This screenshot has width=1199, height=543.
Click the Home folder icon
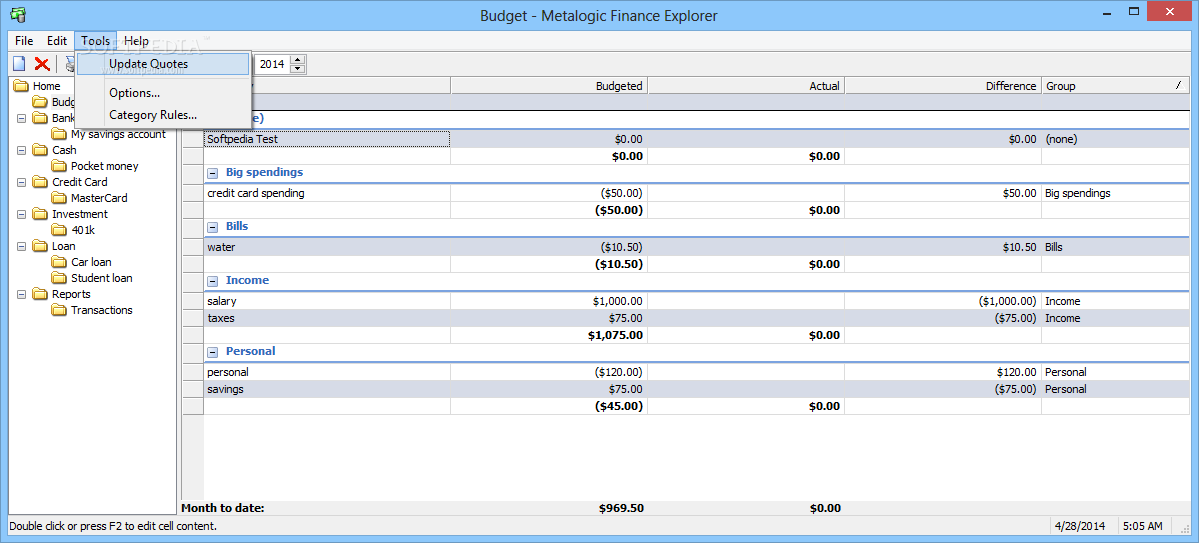pos(21,86)
